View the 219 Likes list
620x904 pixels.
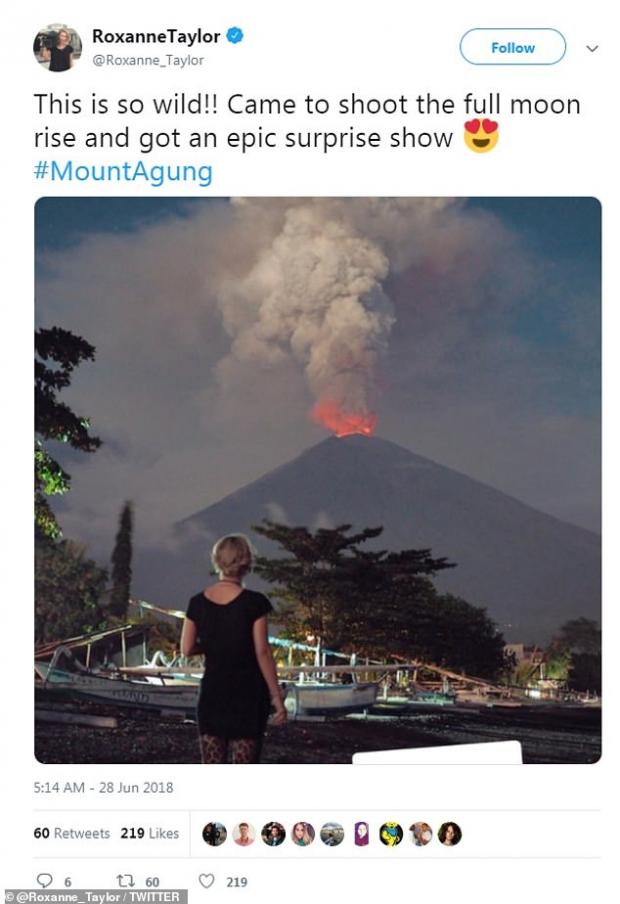(x=149, y=833)
